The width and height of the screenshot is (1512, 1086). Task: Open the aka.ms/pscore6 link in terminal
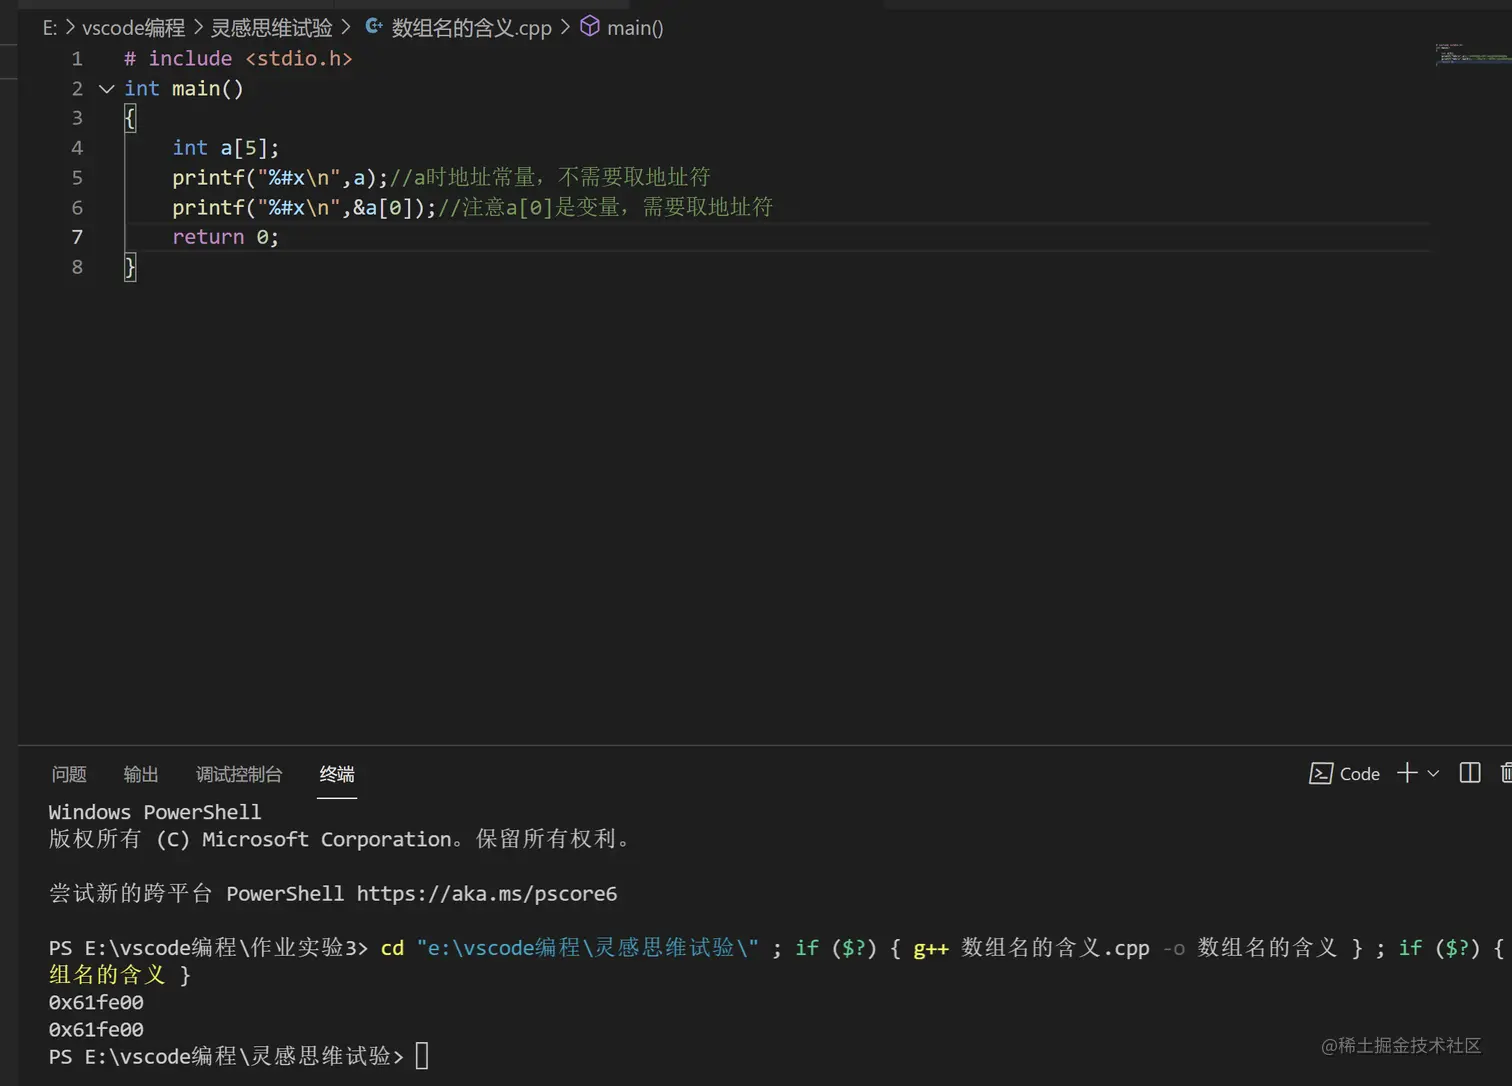pos(486,894)
